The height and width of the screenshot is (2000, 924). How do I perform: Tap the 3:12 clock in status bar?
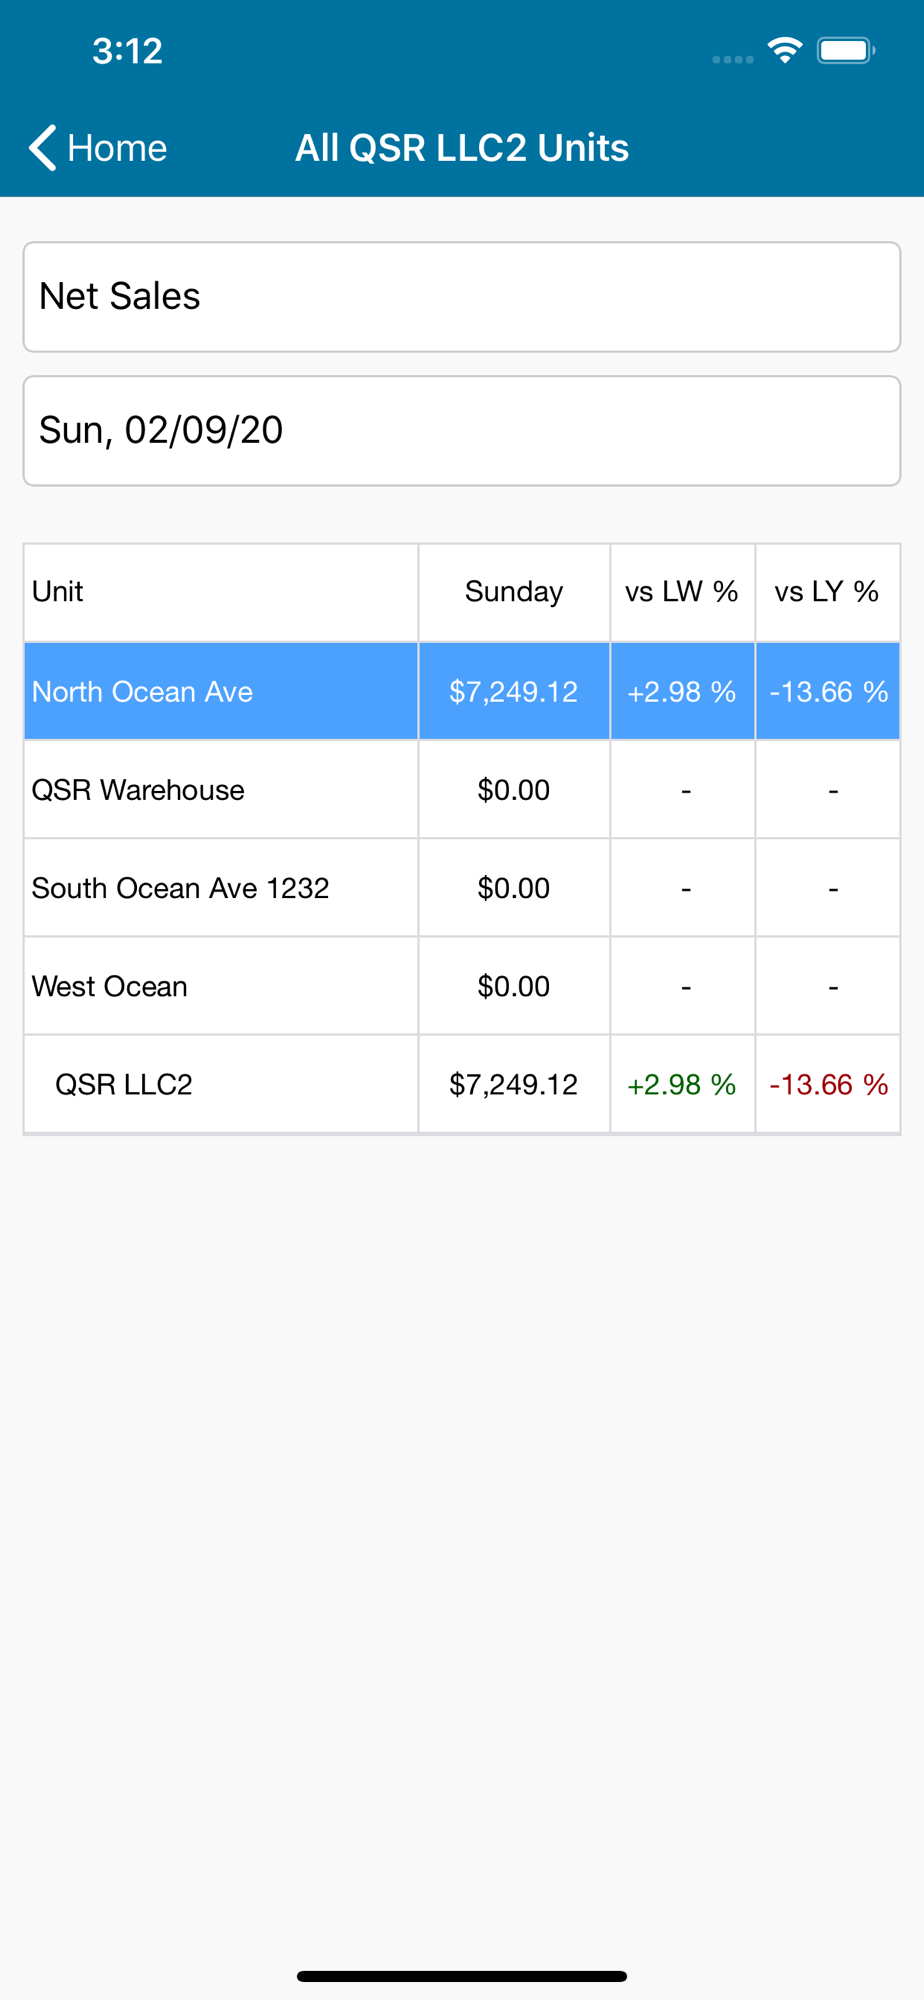(x=128, y=51)
